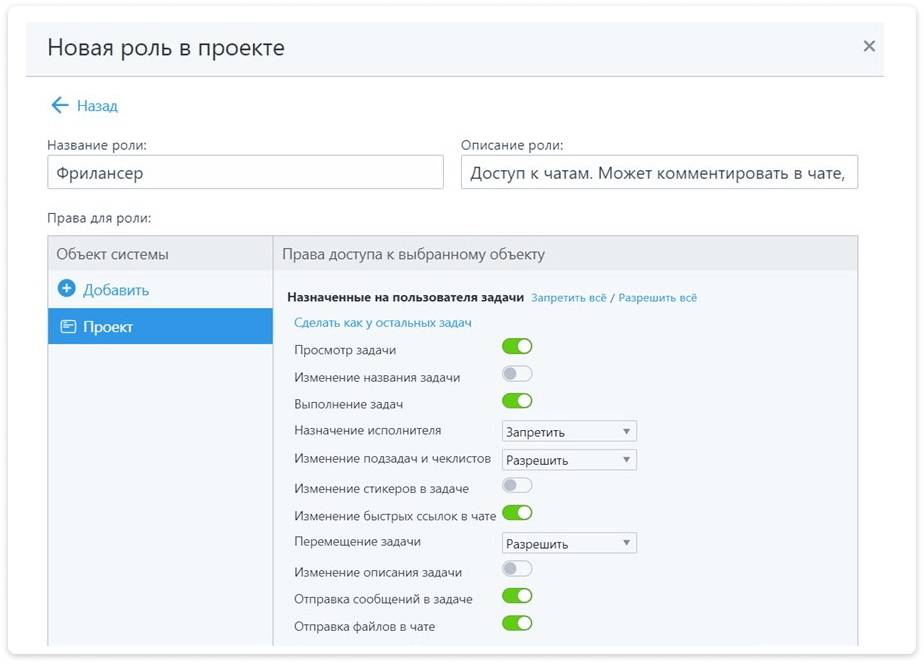The height and width of the screenshot is (664, 924).
Task: Click the back arrow icon
Action: (59, 105)
